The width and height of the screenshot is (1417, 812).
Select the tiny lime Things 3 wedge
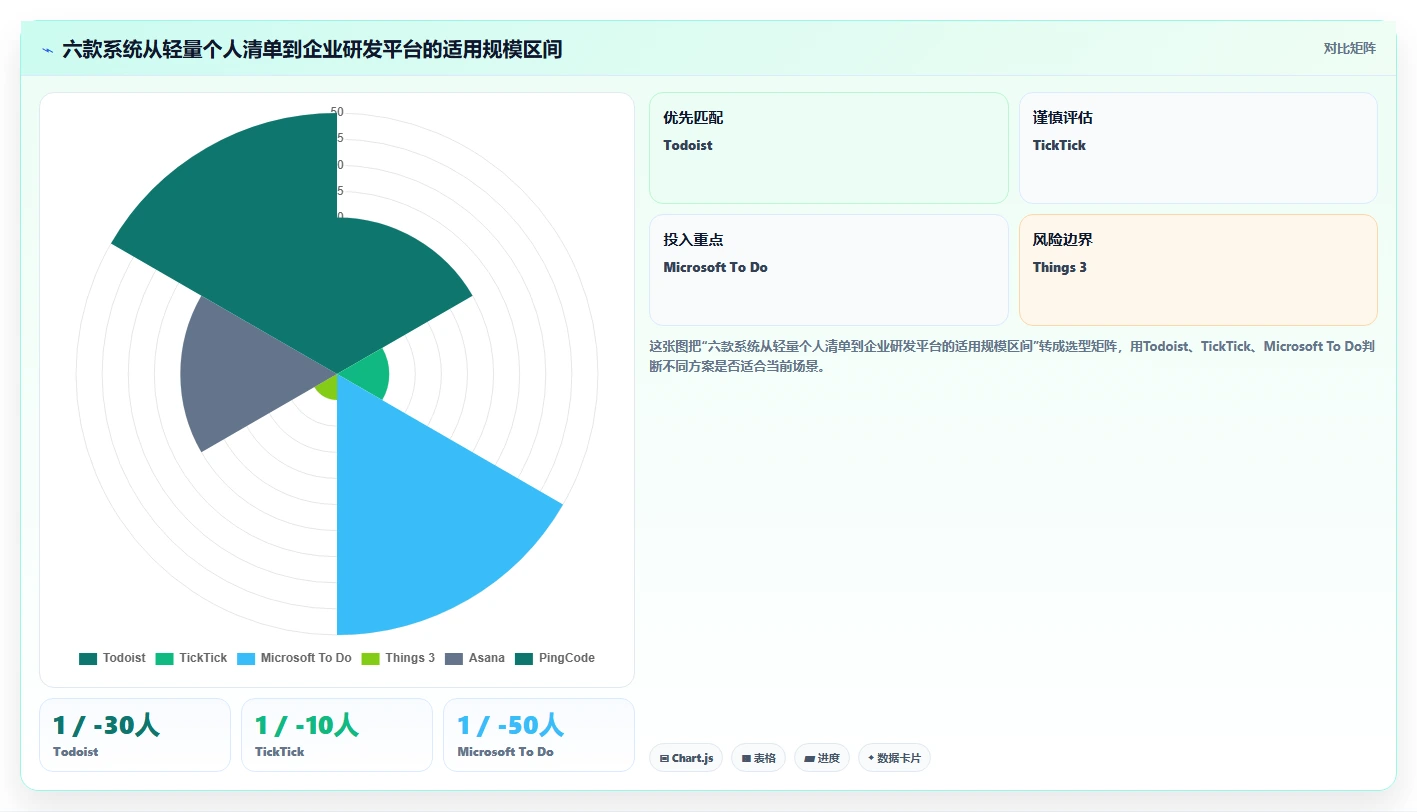pyautogui.click(x=327, y=387)
